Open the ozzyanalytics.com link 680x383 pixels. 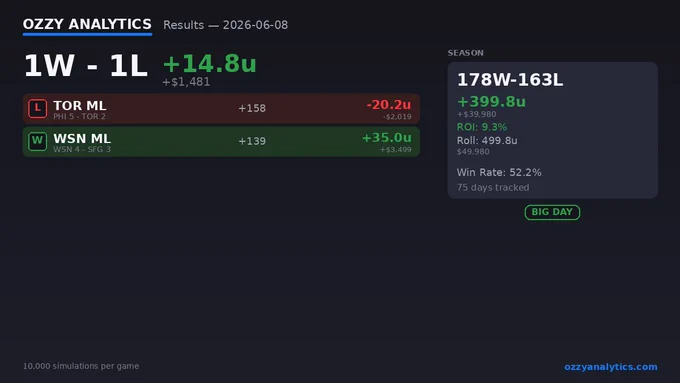click(611, 367)
